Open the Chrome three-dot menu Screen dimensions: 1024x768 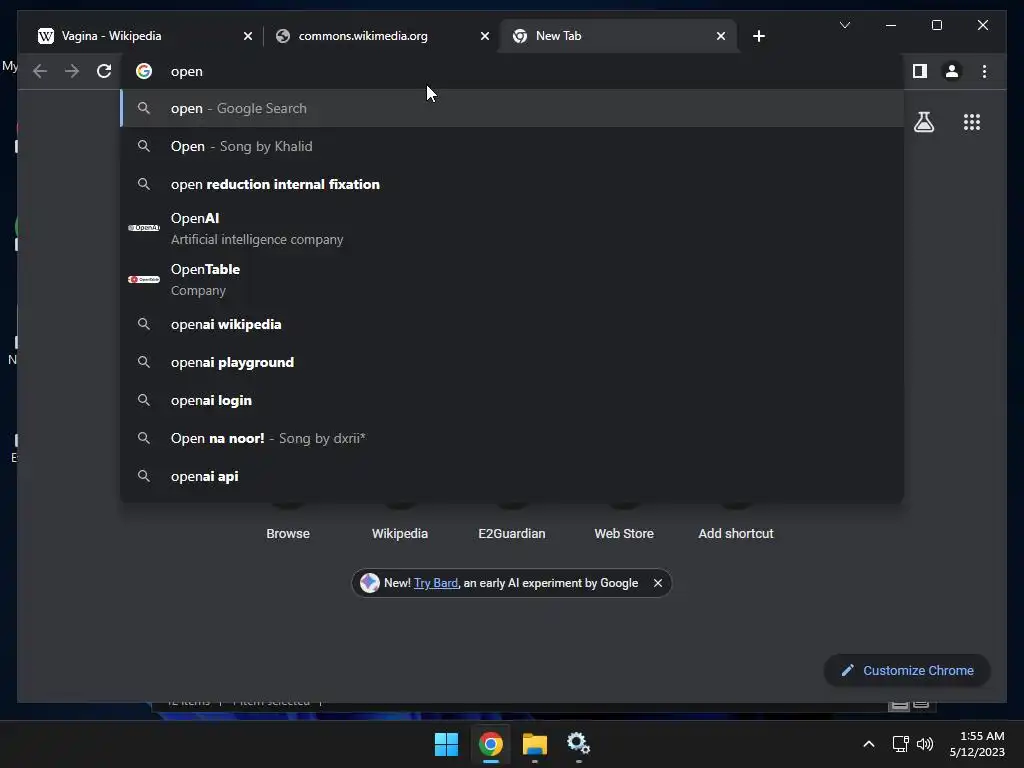[984, 71]
